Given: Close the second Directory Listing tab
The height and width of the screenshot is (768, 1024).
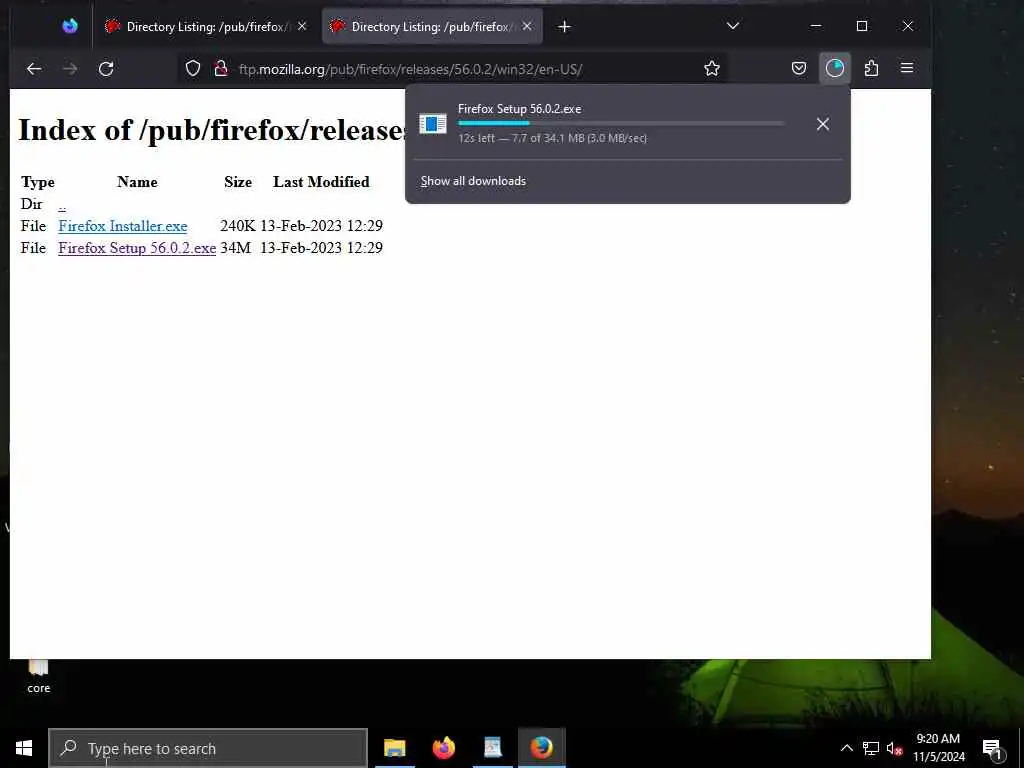Looking at the screenshot, I should tap(527, 26).
